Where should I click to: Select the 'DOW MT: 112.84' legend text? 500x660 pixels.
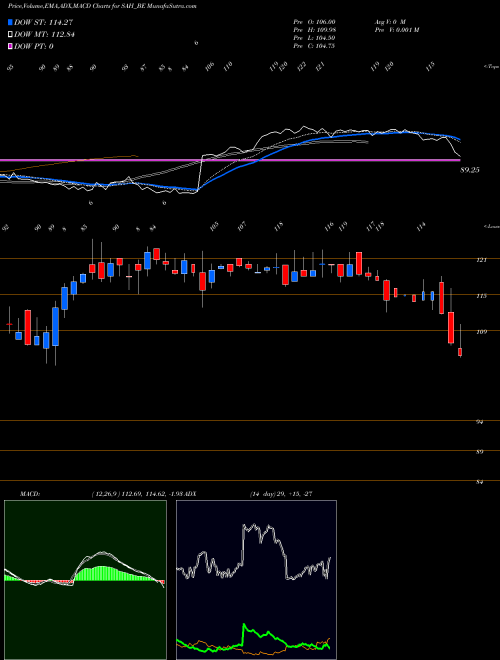[44, 35]
